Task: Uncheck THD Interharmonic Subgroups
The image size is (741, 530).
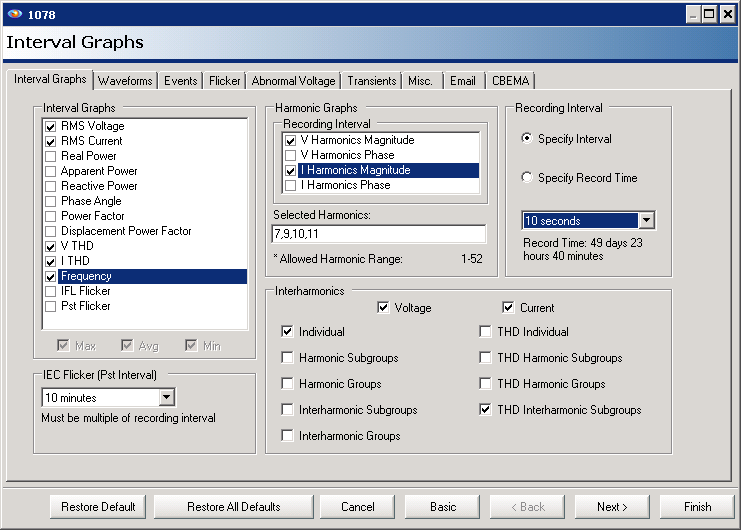Action: [485, 410]
